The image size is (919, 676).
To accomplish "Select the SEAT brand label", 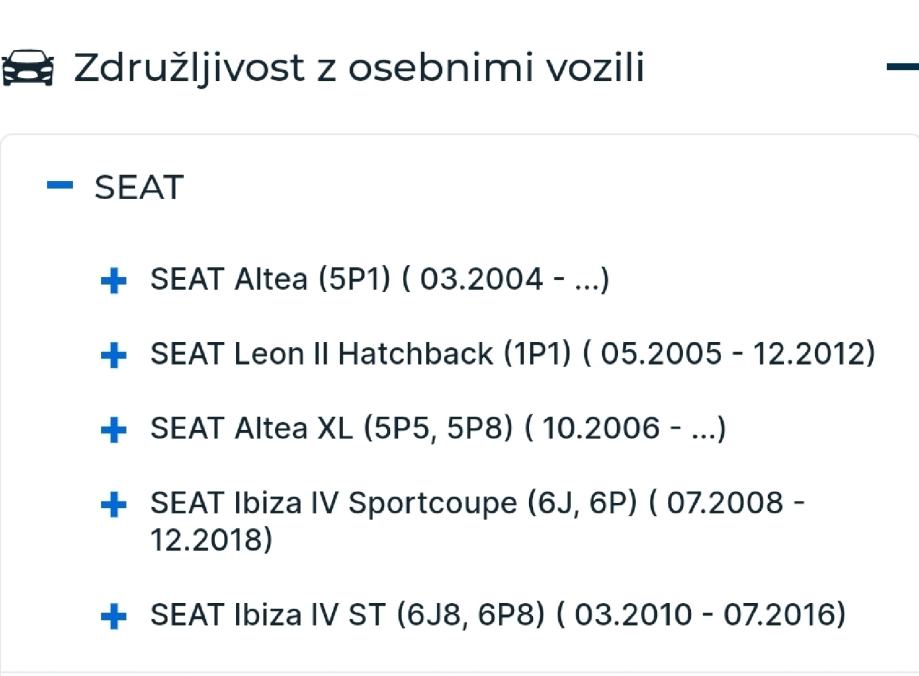I will tap(139, 187).
